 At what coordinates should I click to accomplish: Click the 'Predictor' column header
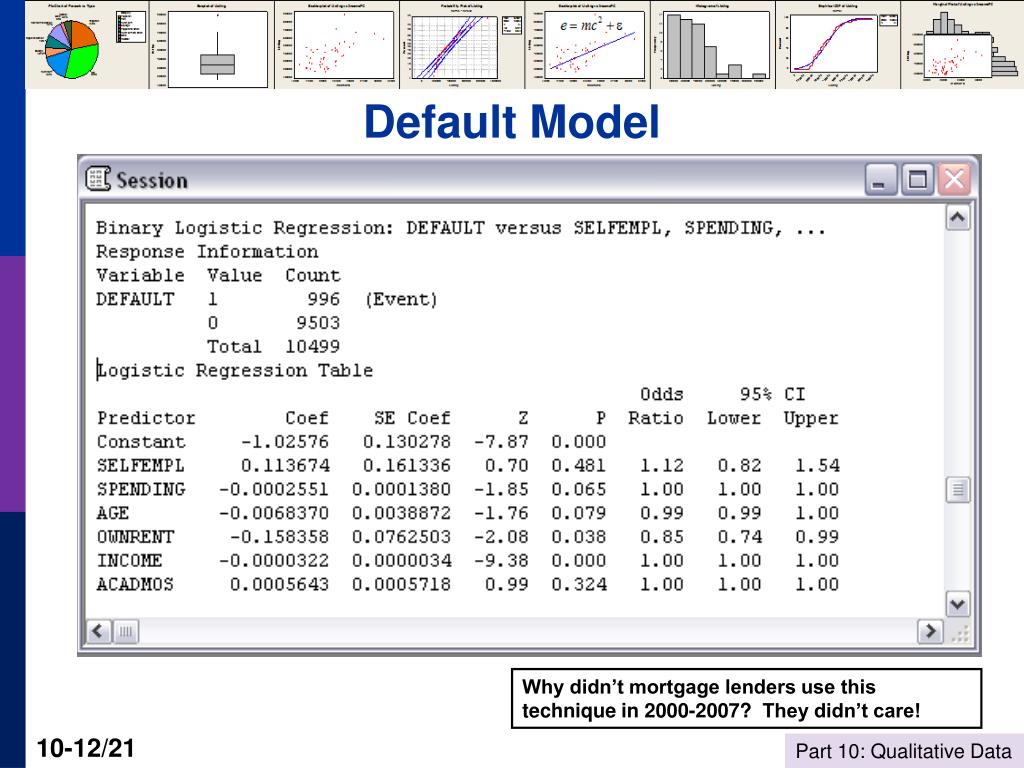tap(146, 418)
